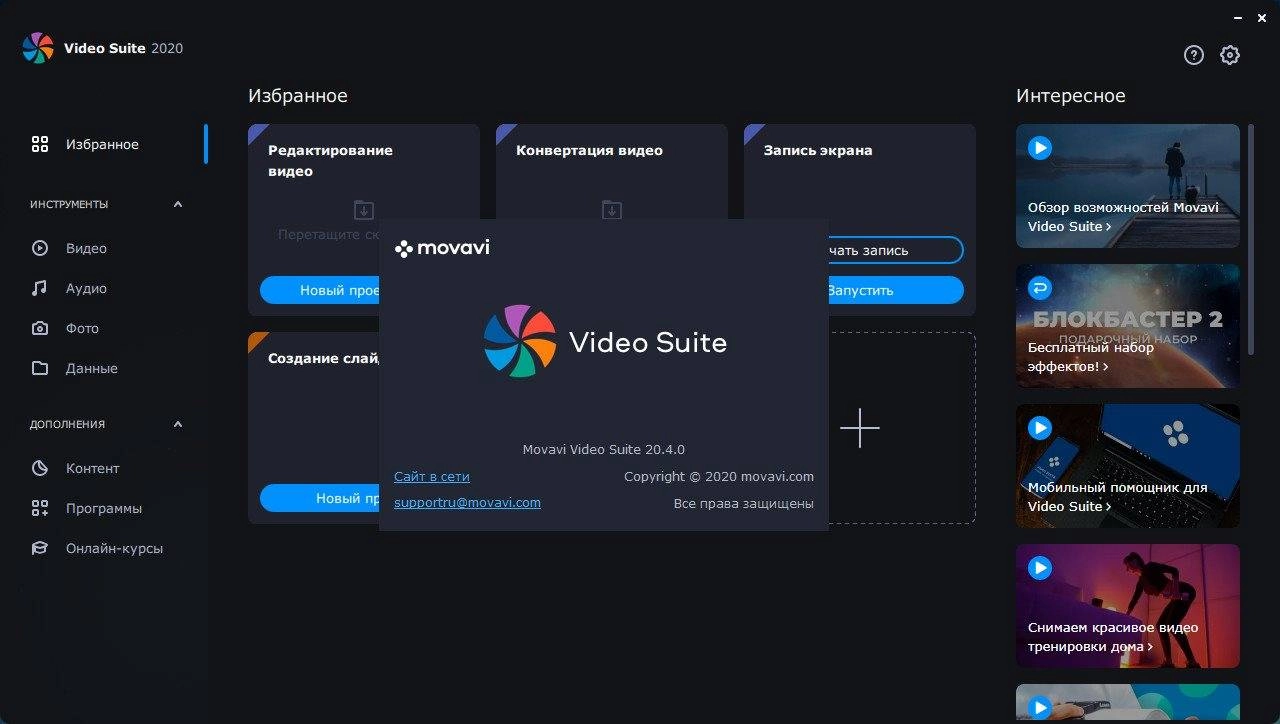
Task: Click the Интересное heading
Action: [x=1071, y=96]
